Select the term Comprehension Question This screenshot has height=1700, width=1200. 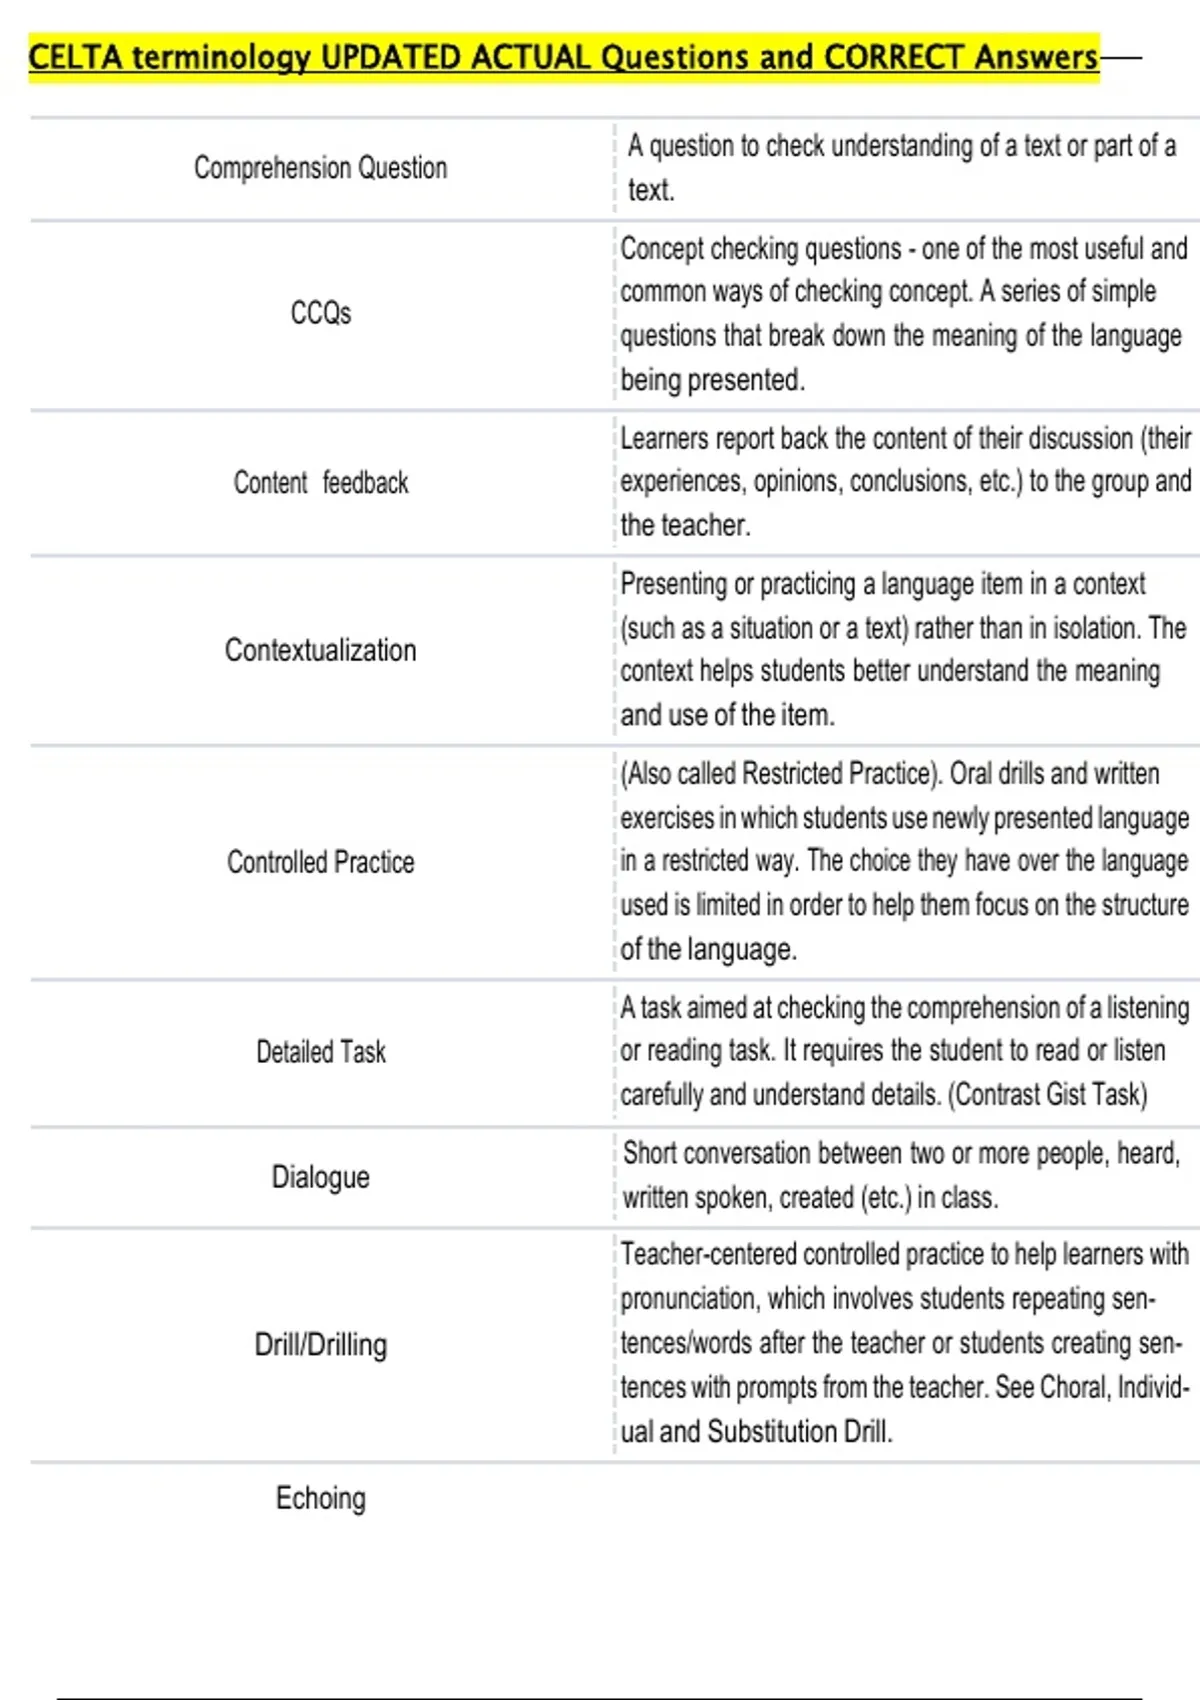320,168
